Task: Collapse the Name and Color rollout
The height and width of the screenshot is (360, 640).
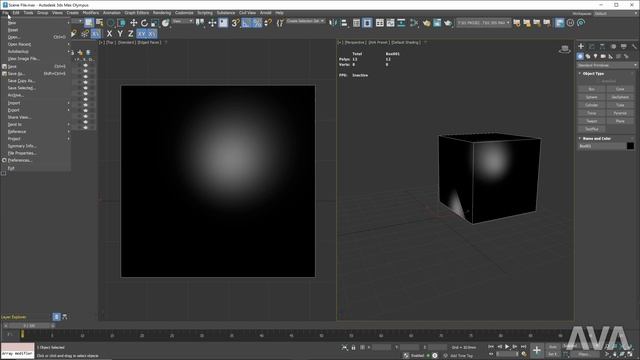Action: (596, 139)
